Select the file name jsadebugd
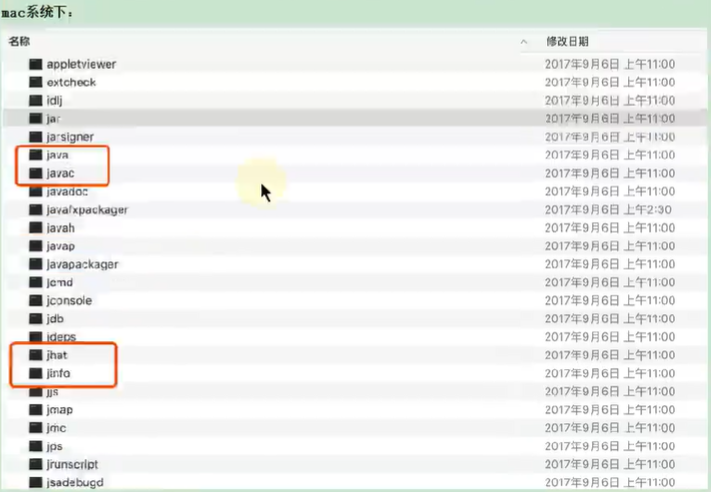The height and width of the screenshot is (492, 711). click(x=75, y=482)
